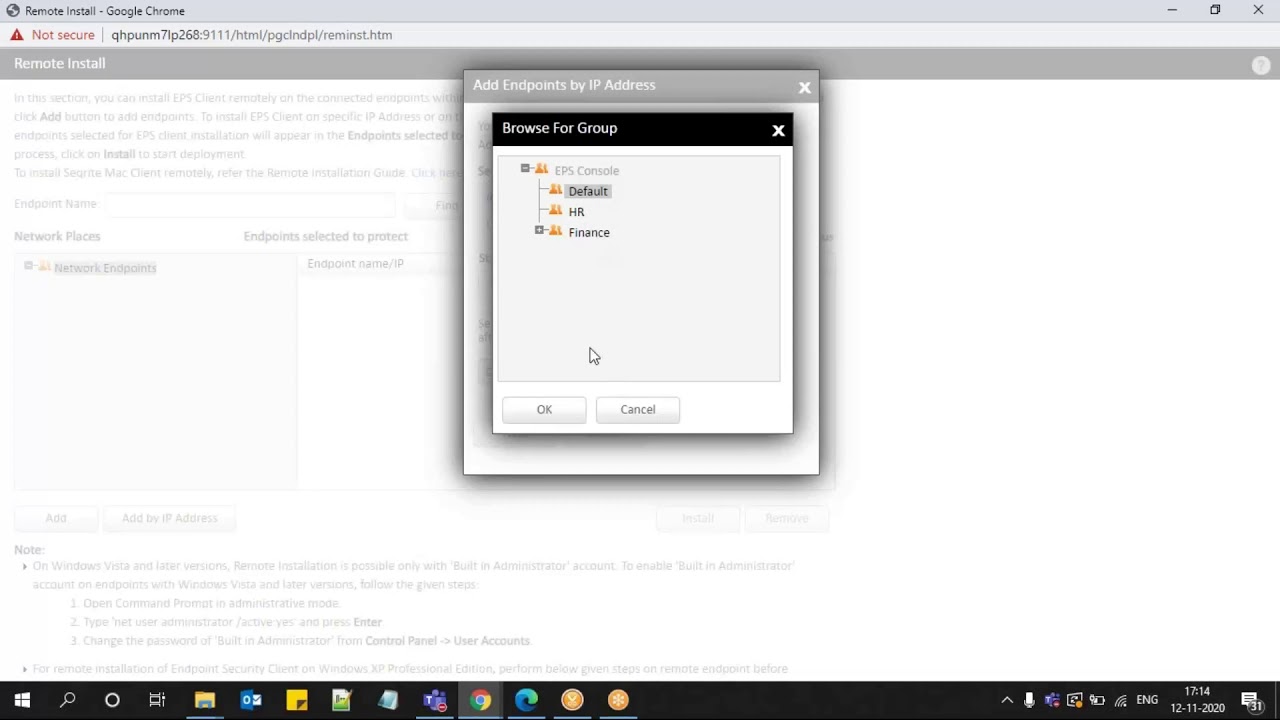The height and width of the screenshot is (720, 1280).
Task: Open Windows Start menu
Action: pos(22,700)
